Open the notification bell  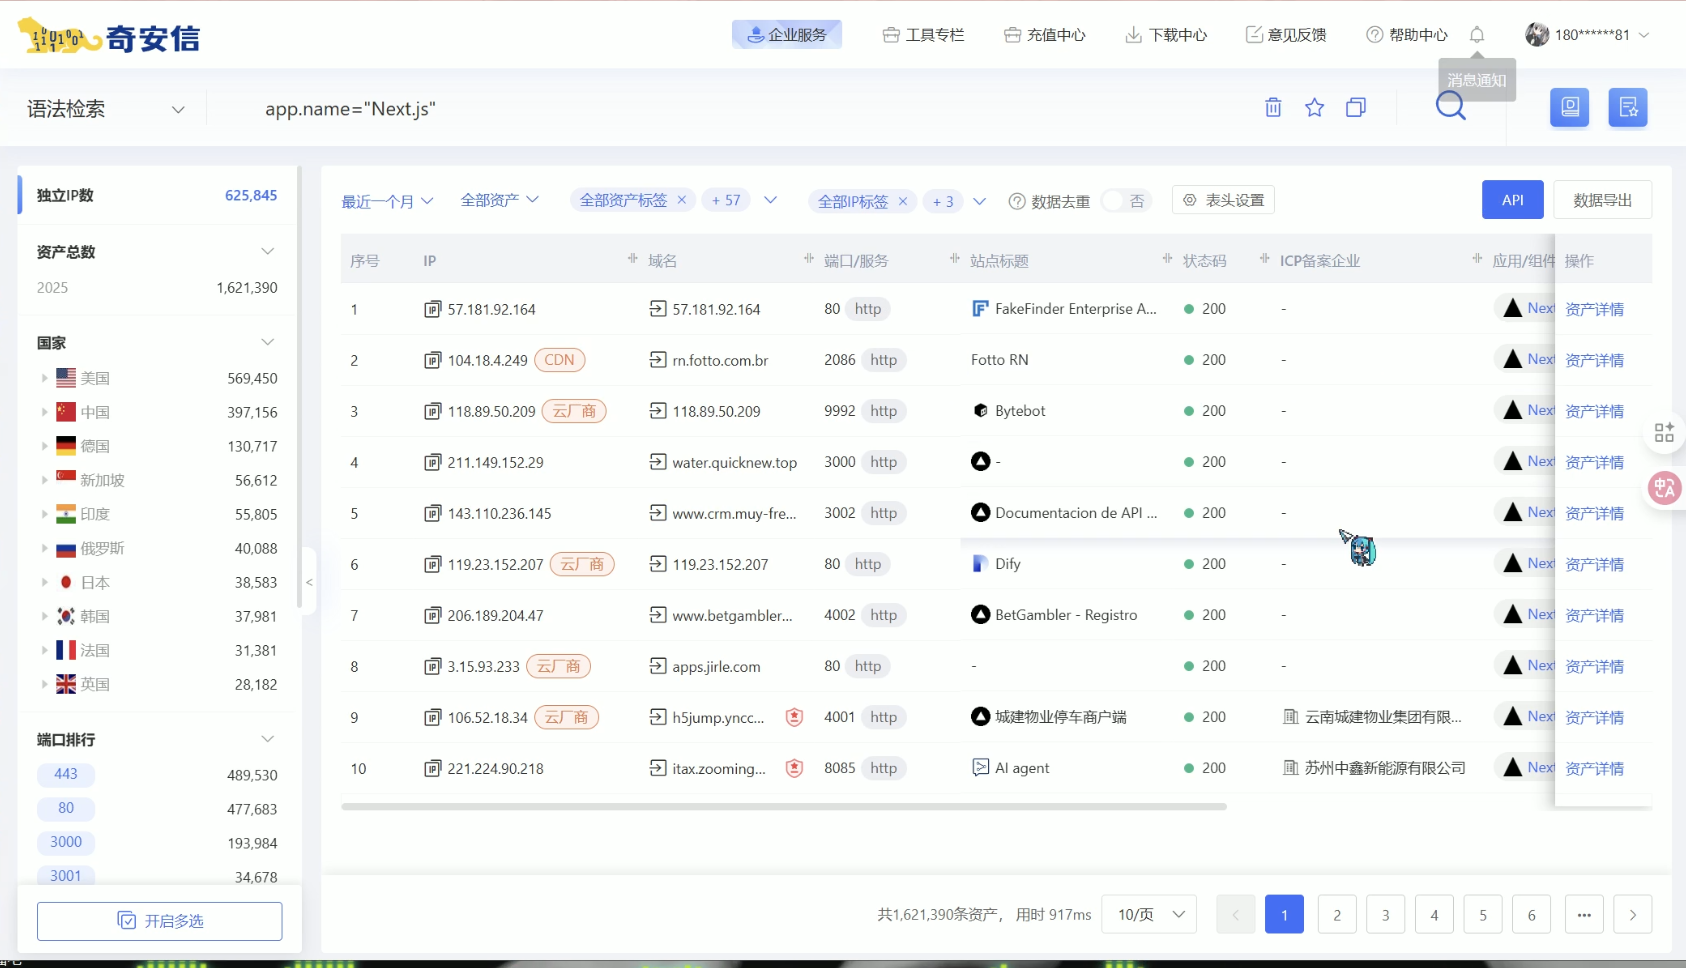(x=1477, y=35)
